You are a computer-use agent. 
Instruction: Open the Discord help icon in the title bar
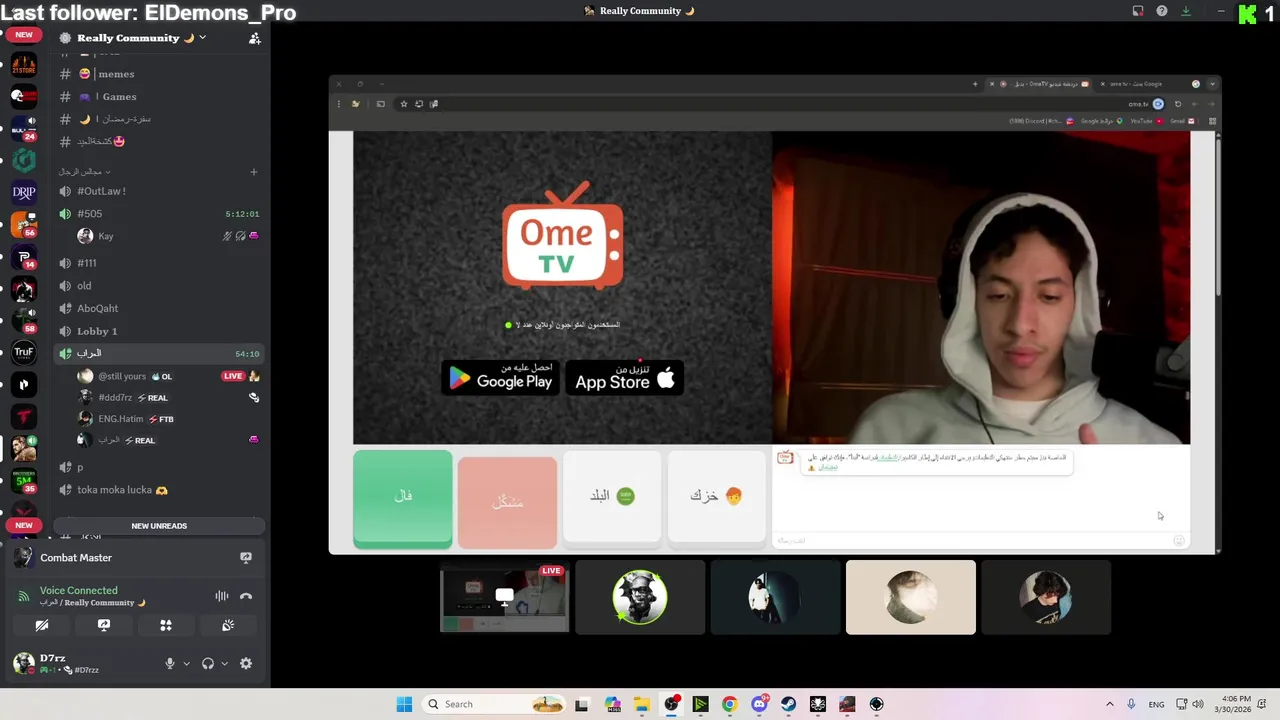1162,11
